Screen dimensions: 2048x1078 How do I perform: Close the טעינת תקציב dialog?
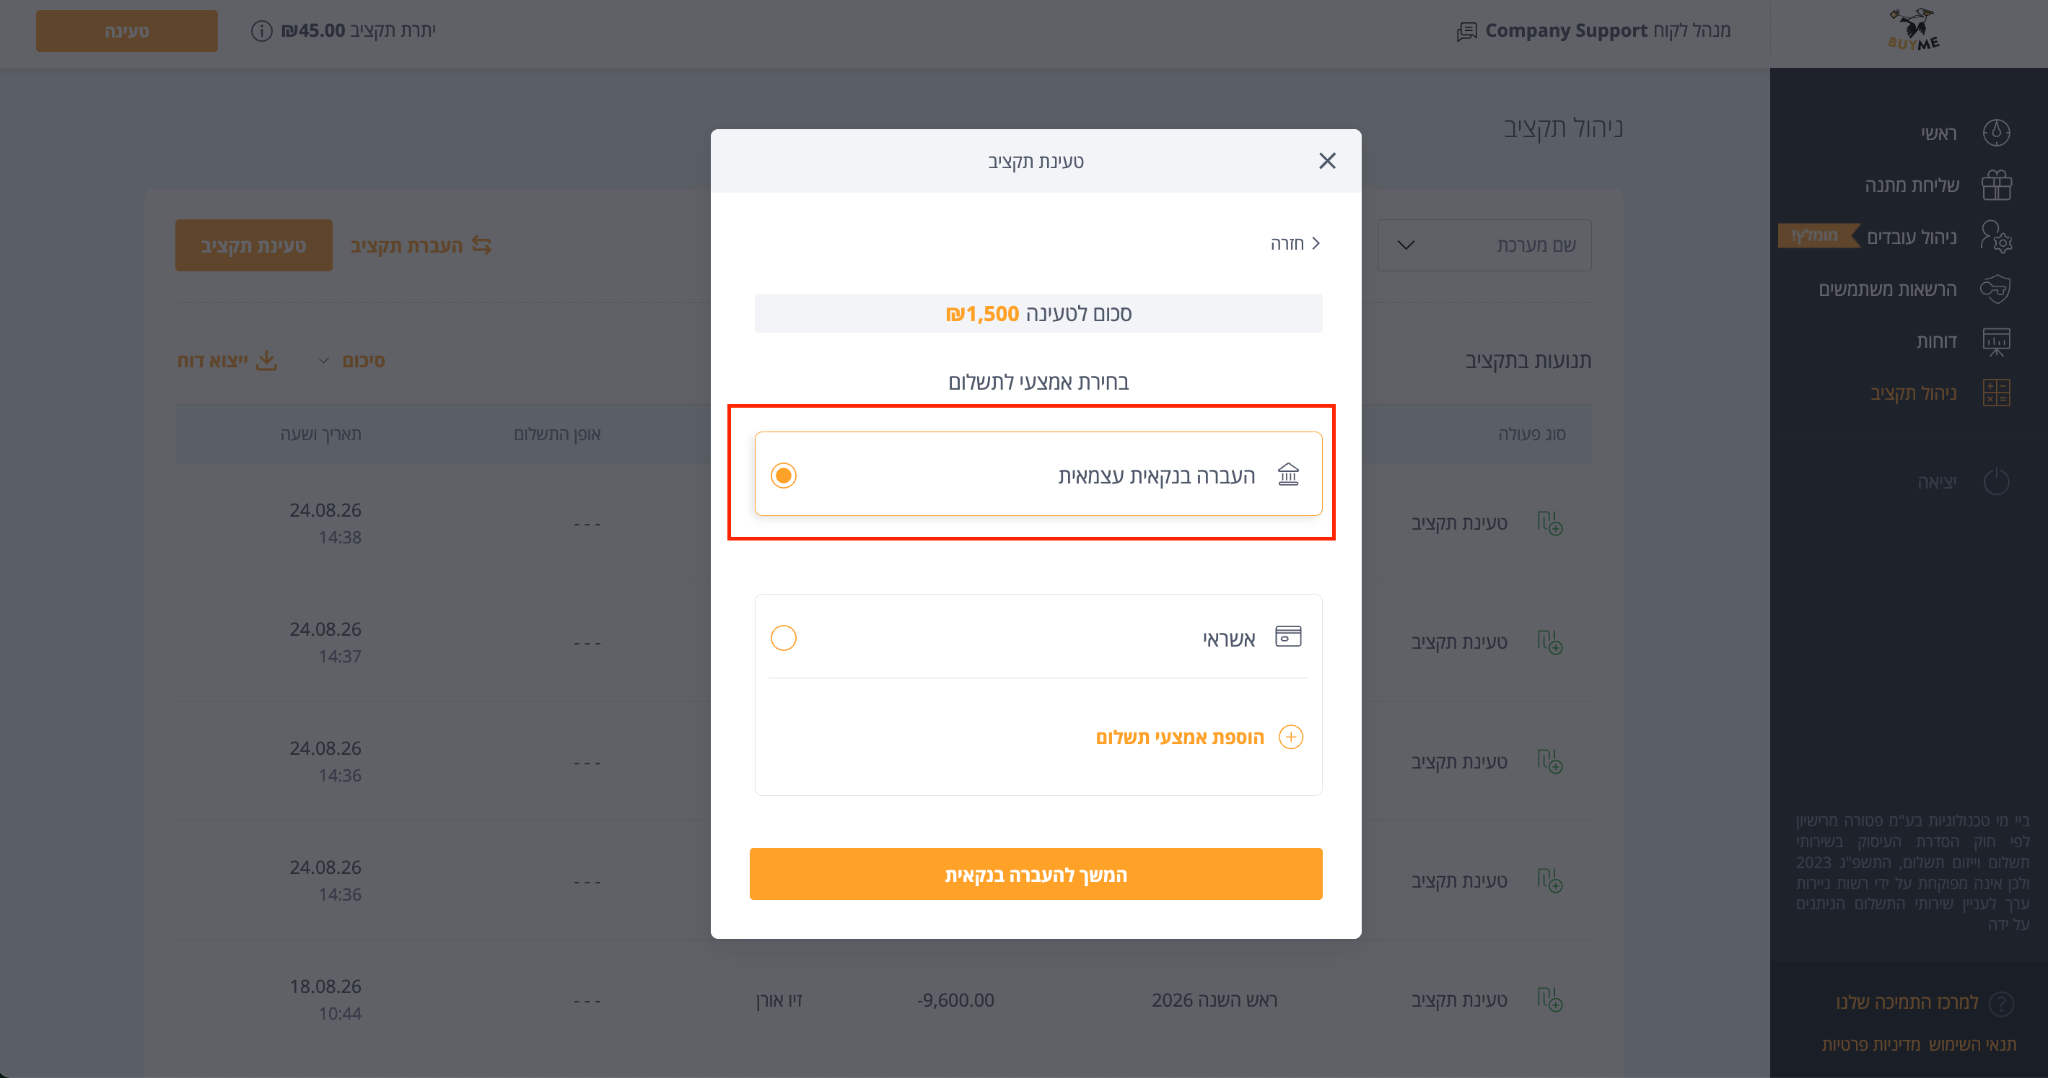pos(1327,161)
